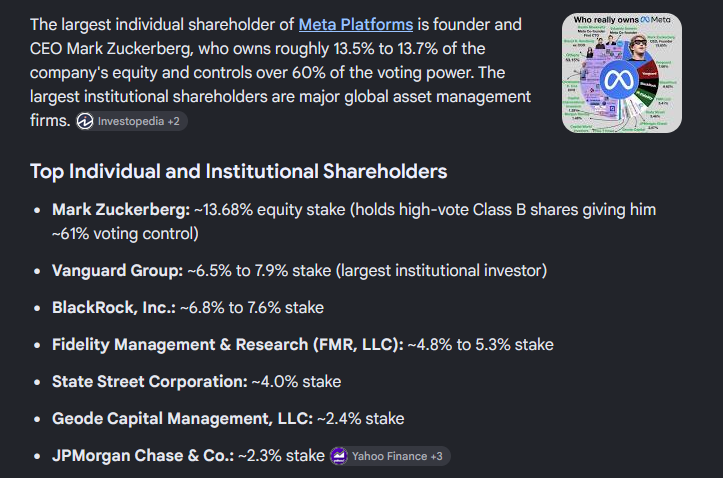Click the Investopedia source icon
The height and width of the screenshot is (478, 723).
[x=85, y=121]
